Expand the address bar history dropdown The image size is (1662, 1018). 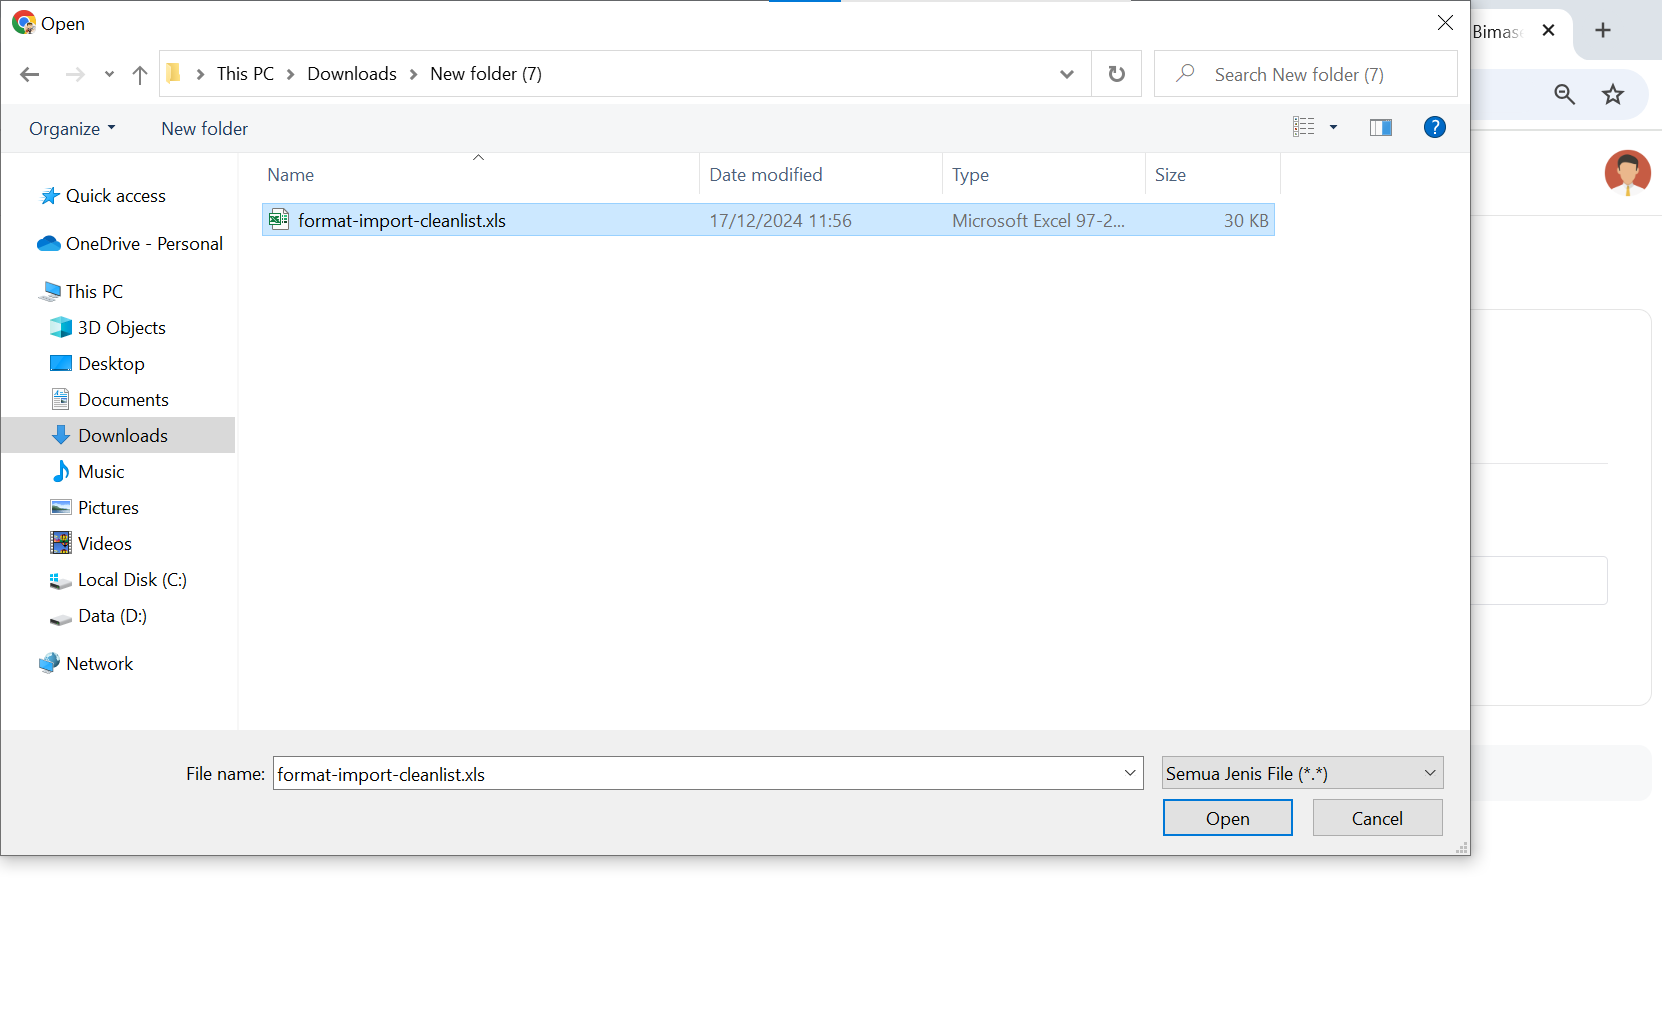1066,74
